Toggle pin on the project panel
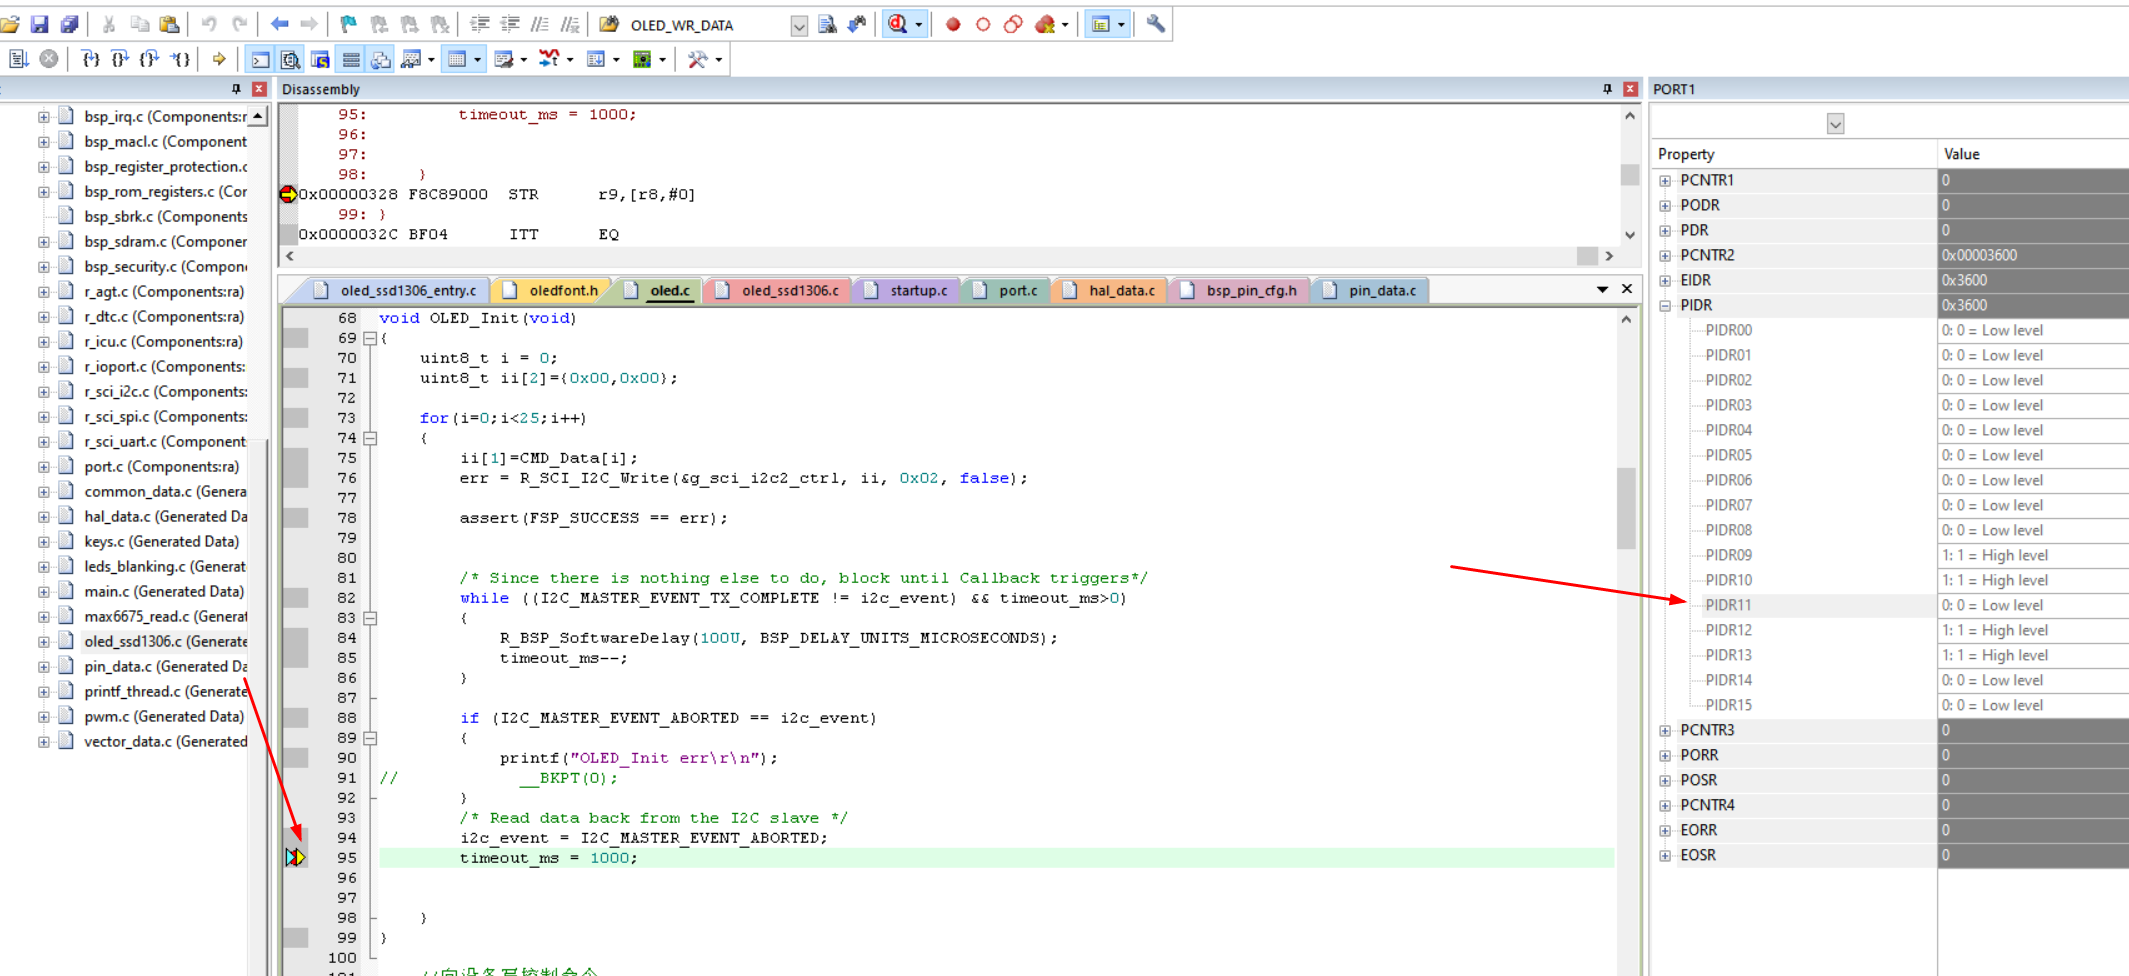The width and height of the screenshot is (2129, 976). click(x=236, y=89)
